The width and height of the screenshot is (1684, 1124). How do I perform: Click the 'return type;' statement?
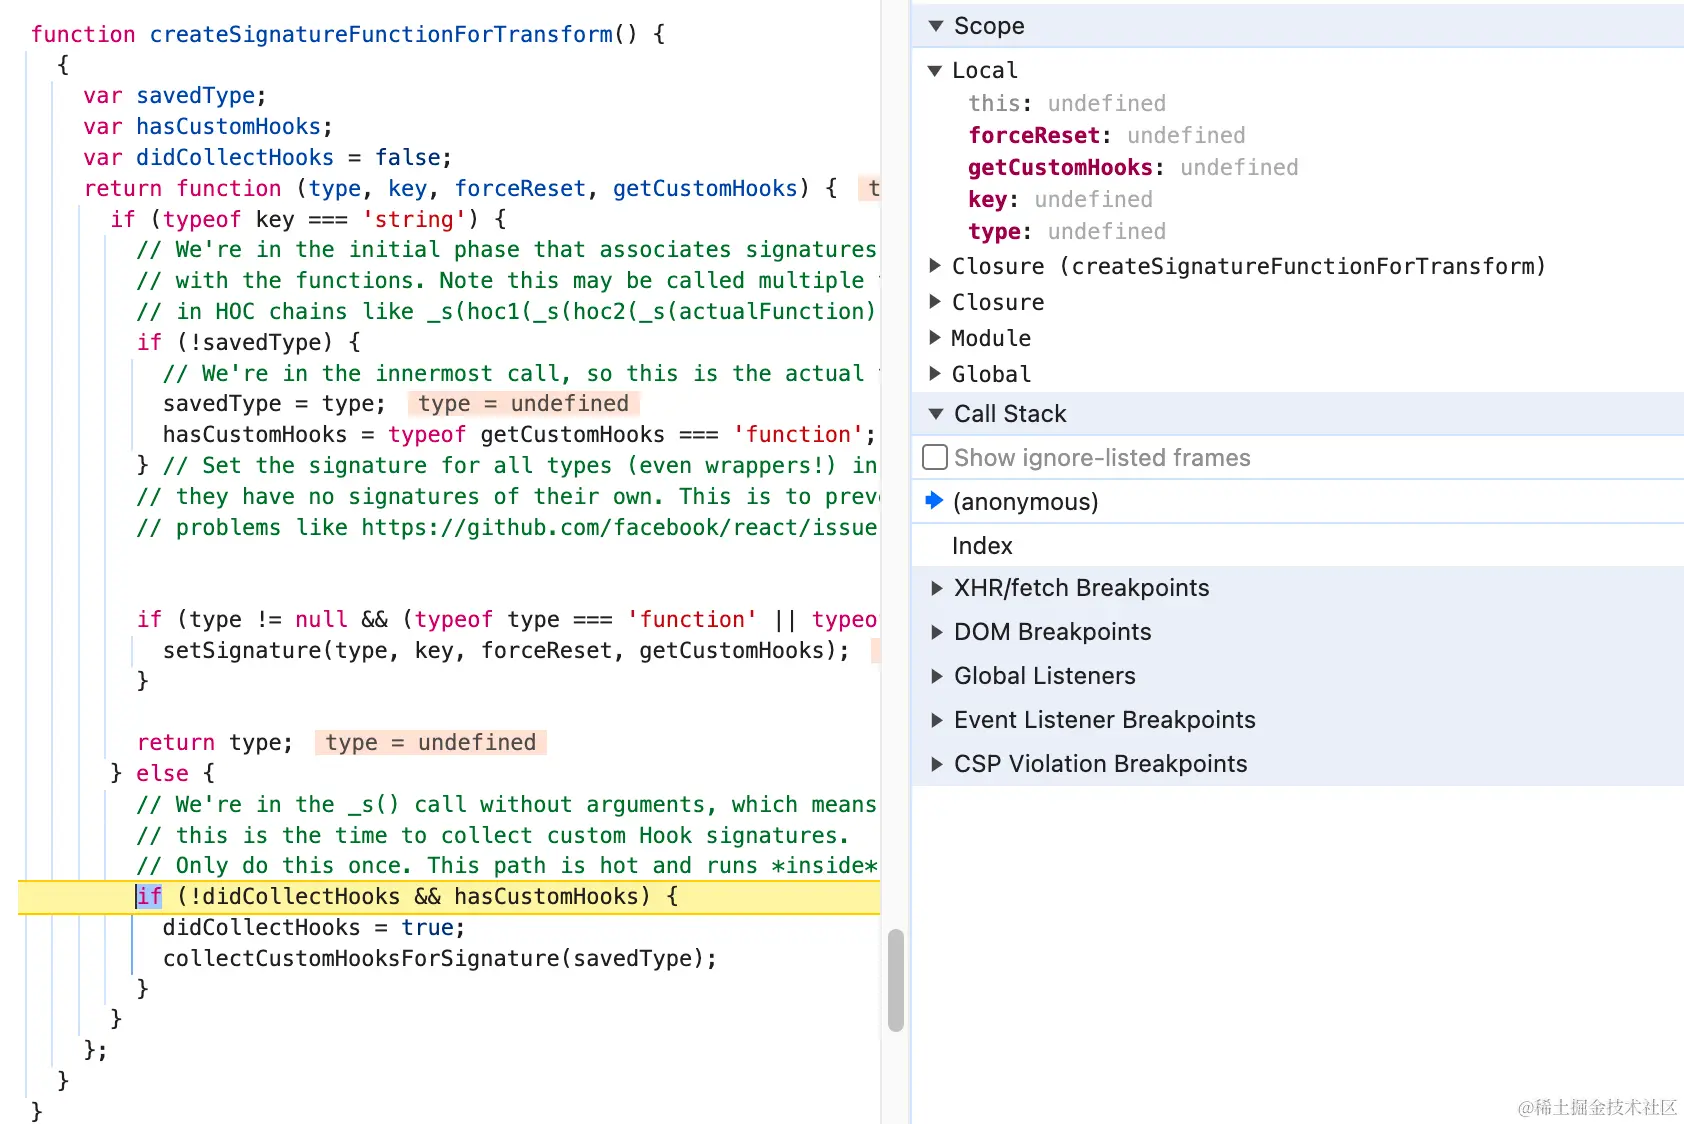click(215, 743)
